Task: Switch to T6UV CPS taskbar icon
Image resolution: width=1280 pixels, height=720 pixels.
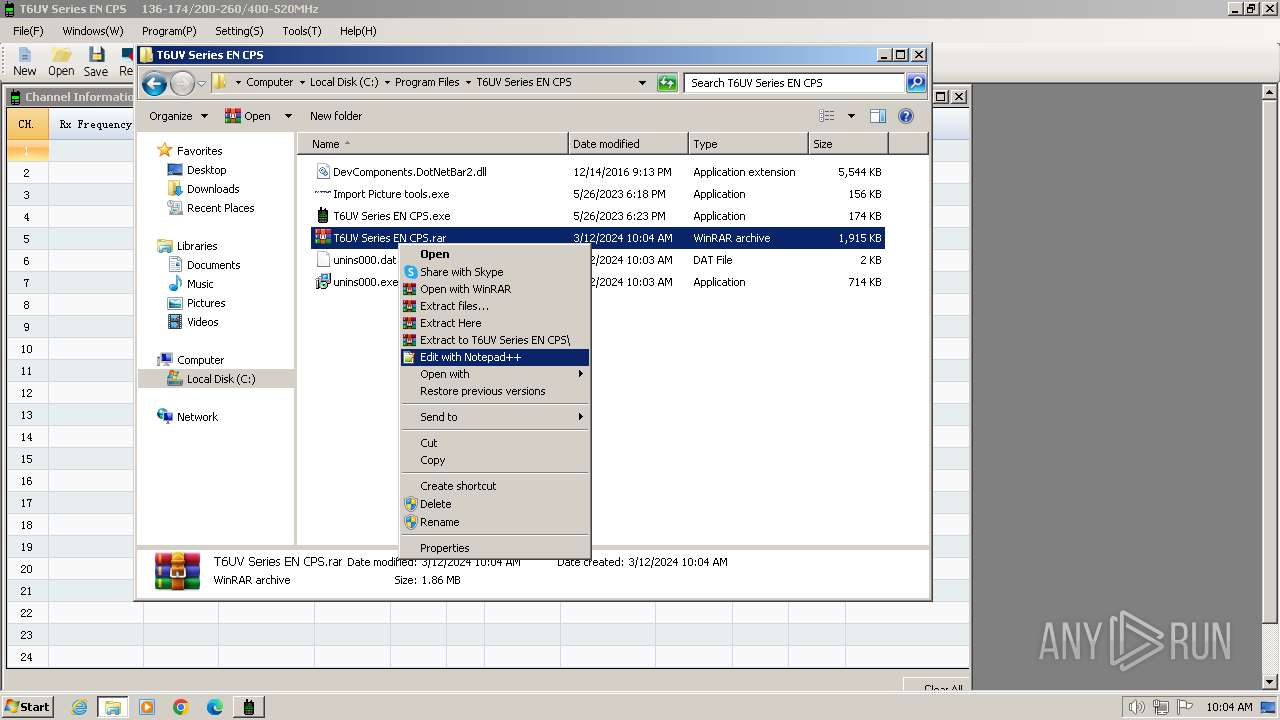Action: coord(248,707)
